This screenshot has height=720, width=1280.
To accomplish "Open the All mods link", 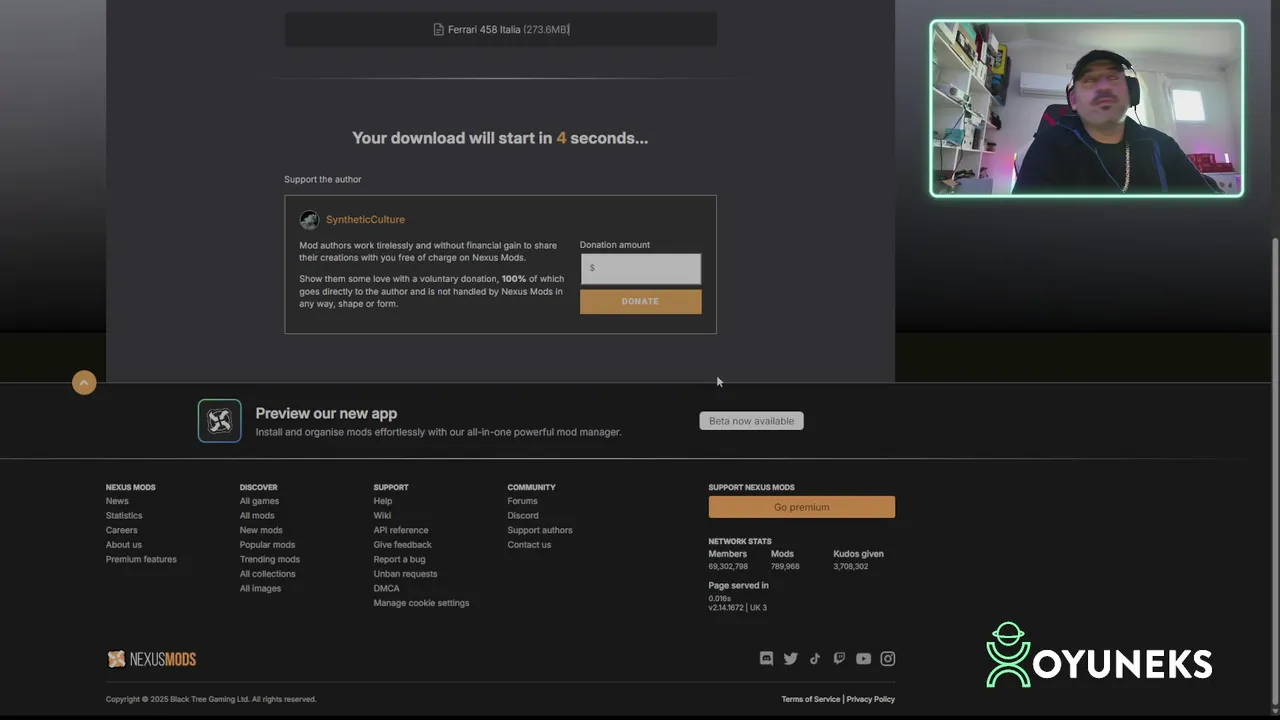I will pos(257,516).
